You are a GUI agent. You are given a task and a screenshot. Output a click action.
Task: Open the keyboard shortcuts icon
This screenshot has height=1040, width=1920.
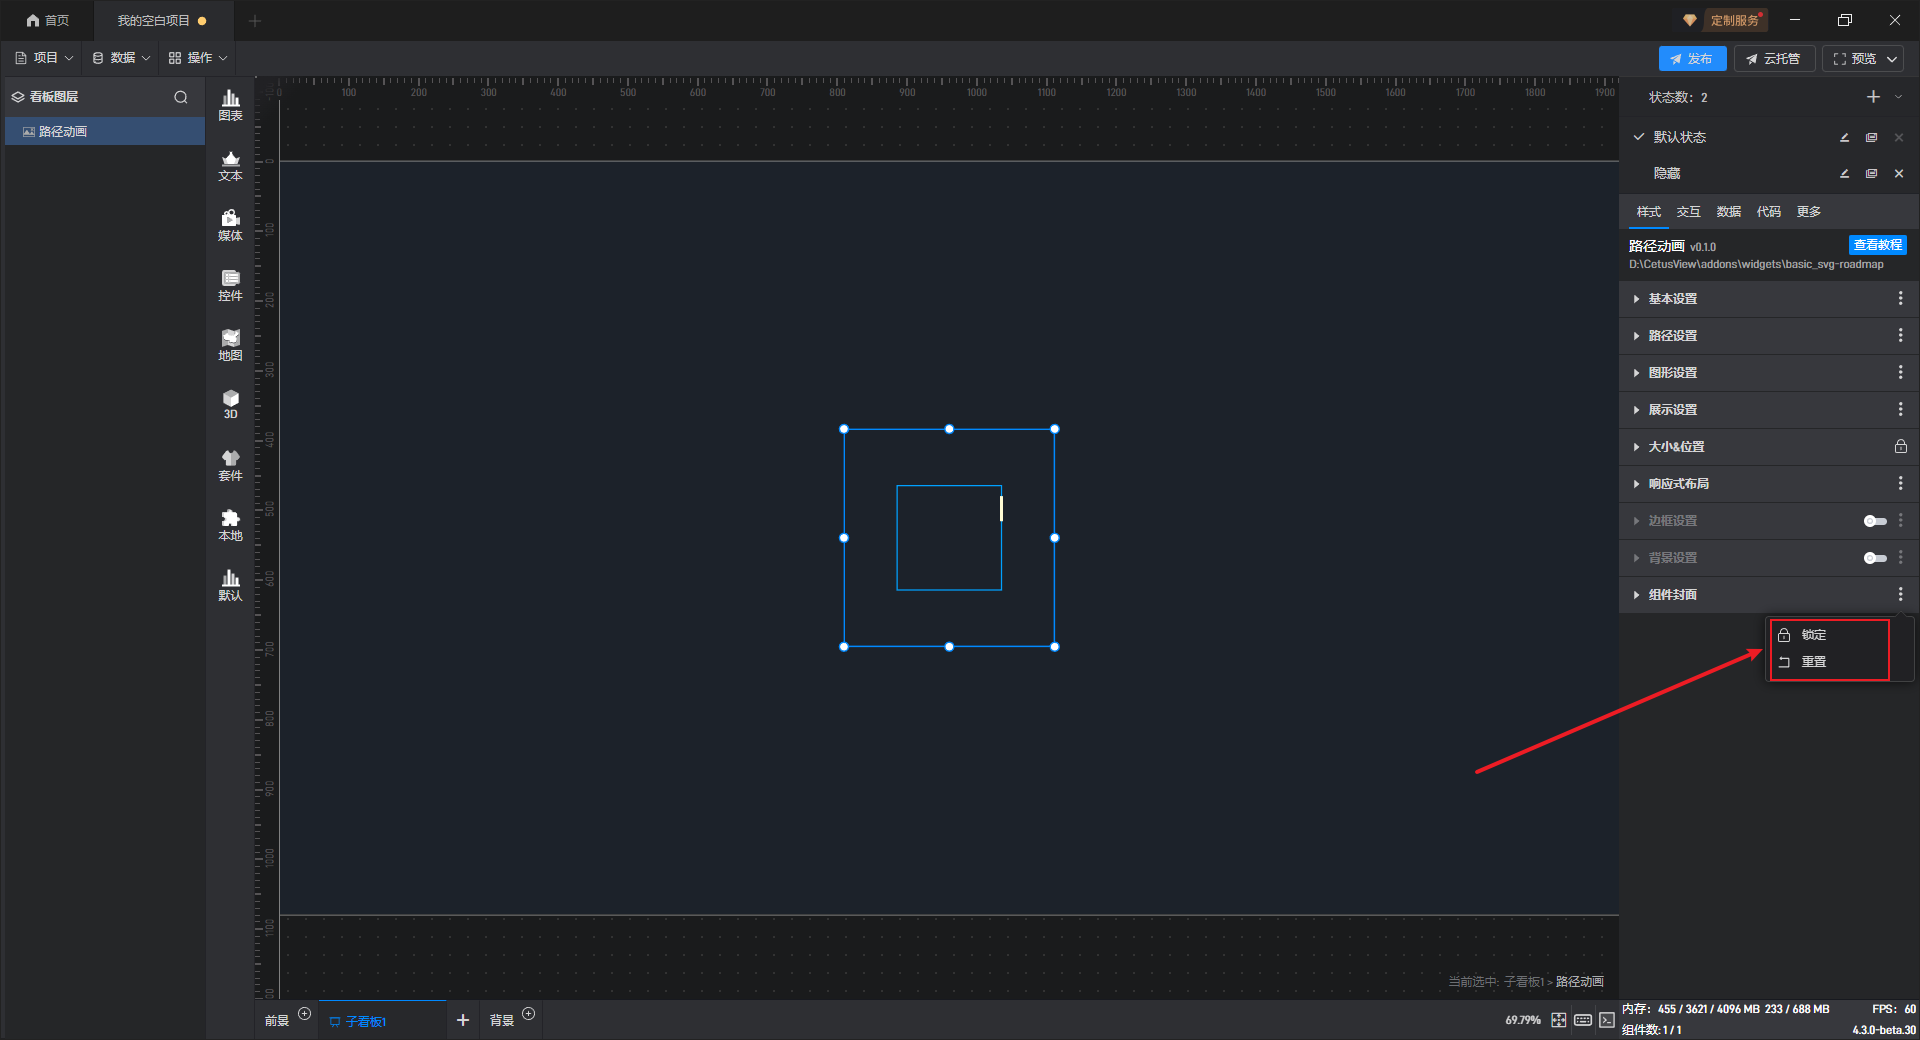coord(1583,1020)
